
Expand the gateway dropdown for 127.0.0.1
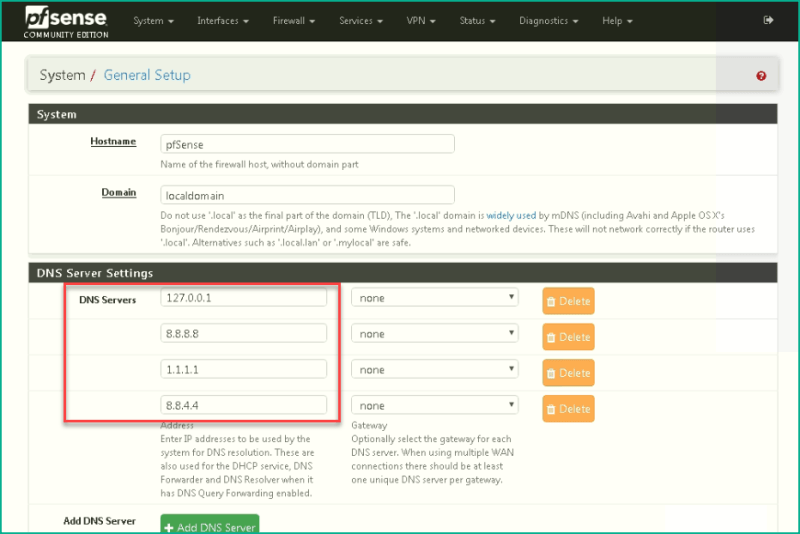pyautogui.click(x=435, y=298)
